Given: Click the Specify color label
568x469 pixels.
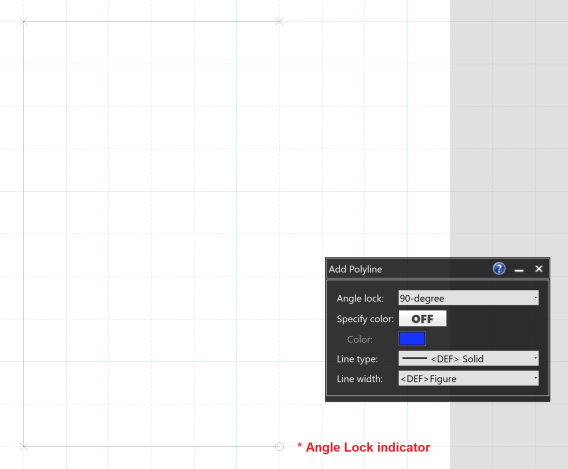Looking at the screenshot, I should pyautogui.click(x=365, y=319).
